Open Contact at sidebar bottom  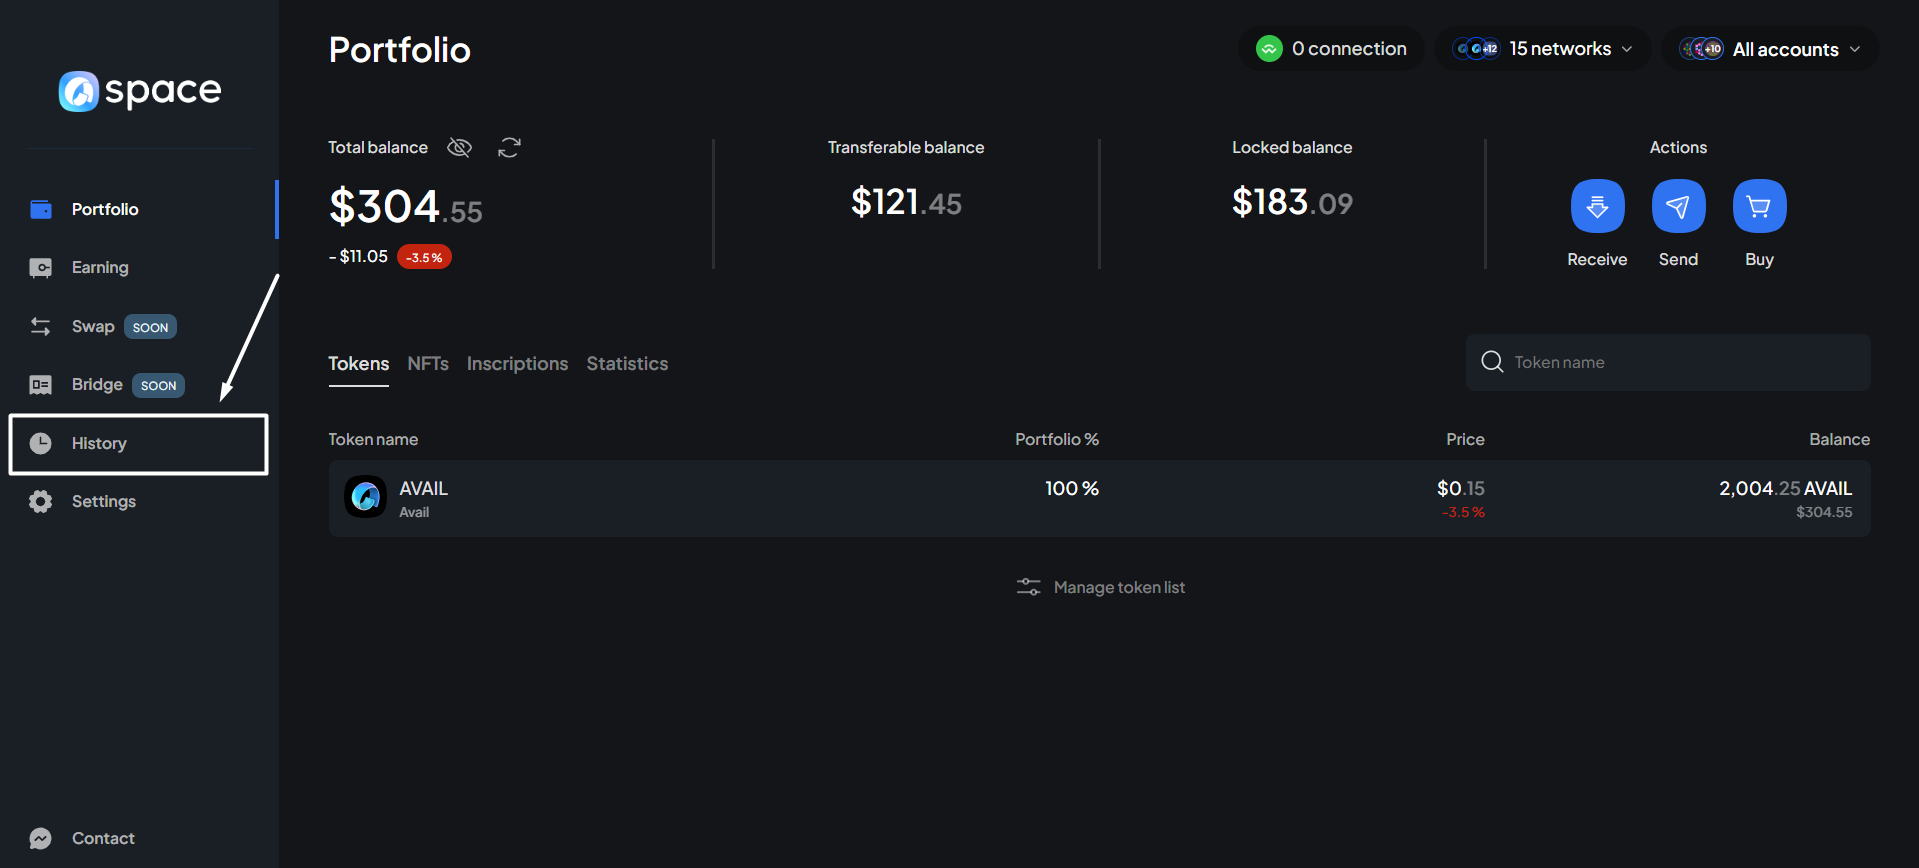(102, 838)
